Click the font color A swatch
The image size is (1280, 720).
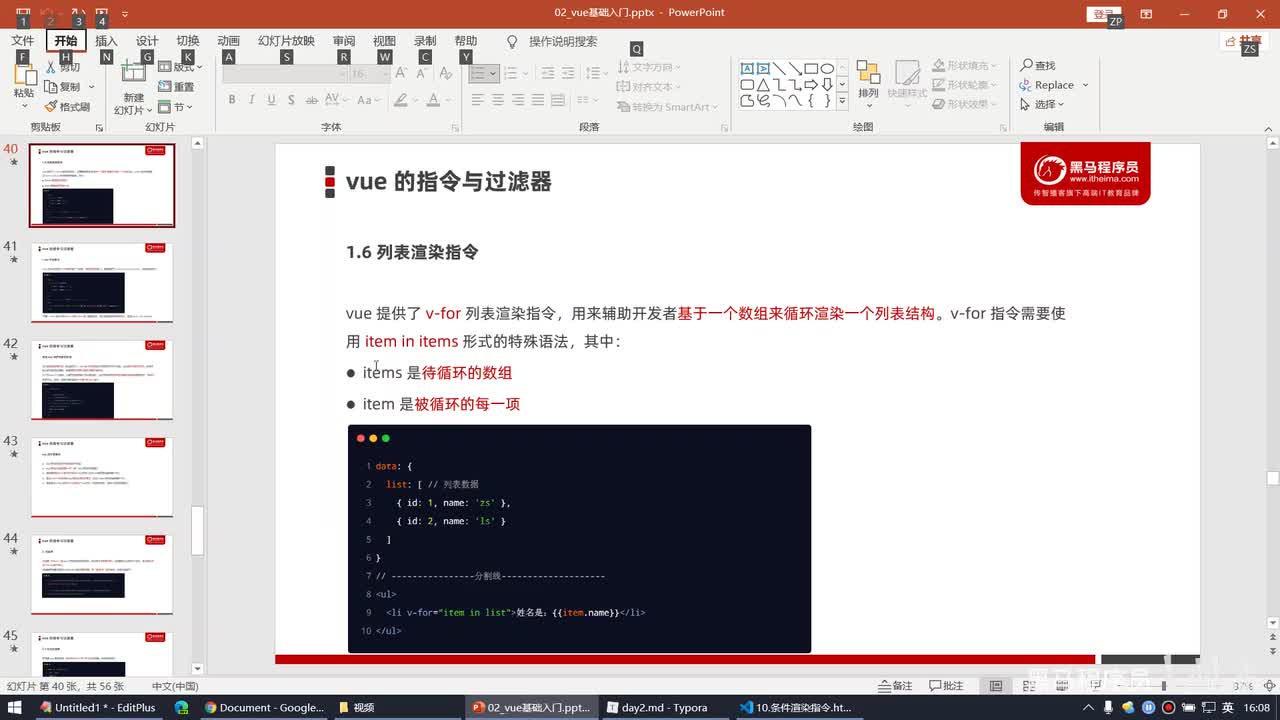point(433,100)
